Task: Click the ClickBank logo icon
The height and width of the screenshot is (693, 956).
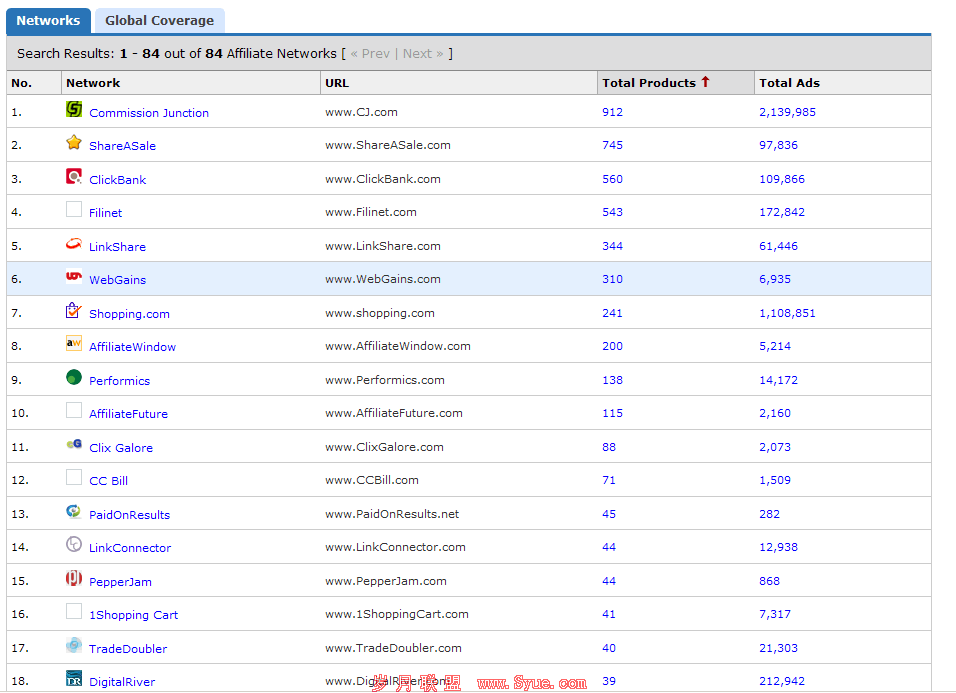Action: pos(74,177)
